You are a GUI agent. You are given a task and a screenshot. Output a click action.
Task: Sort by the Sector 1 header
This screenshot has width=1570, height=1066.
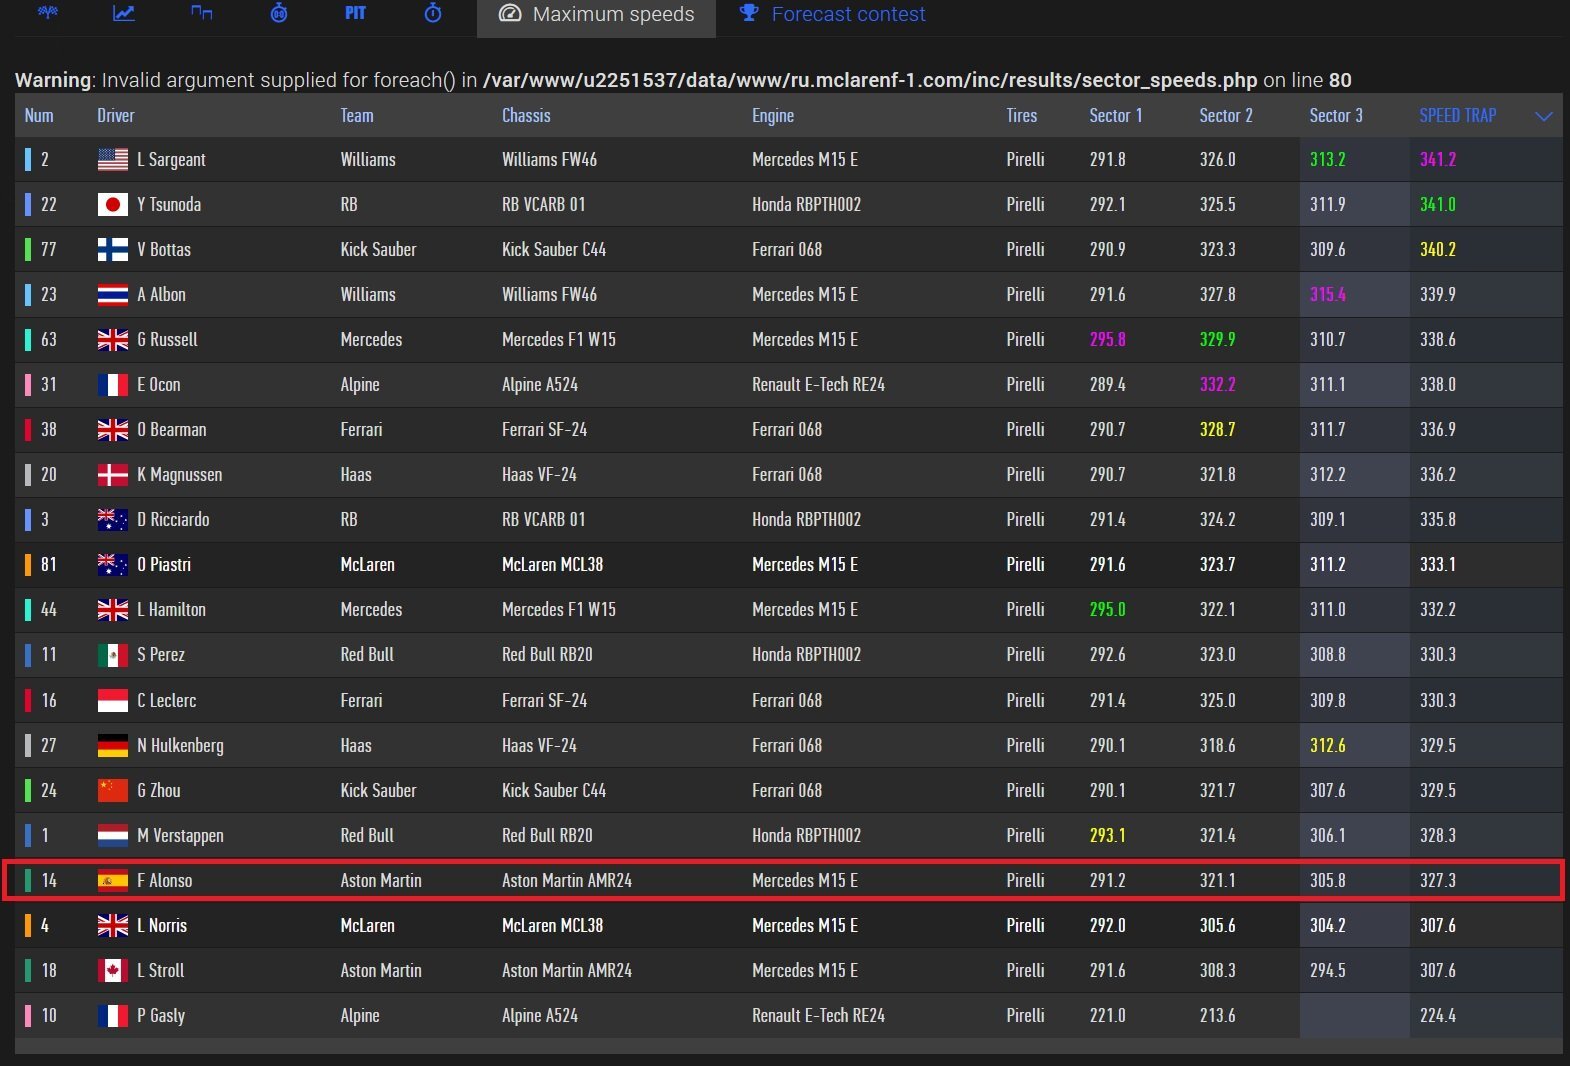[1116, 115]
